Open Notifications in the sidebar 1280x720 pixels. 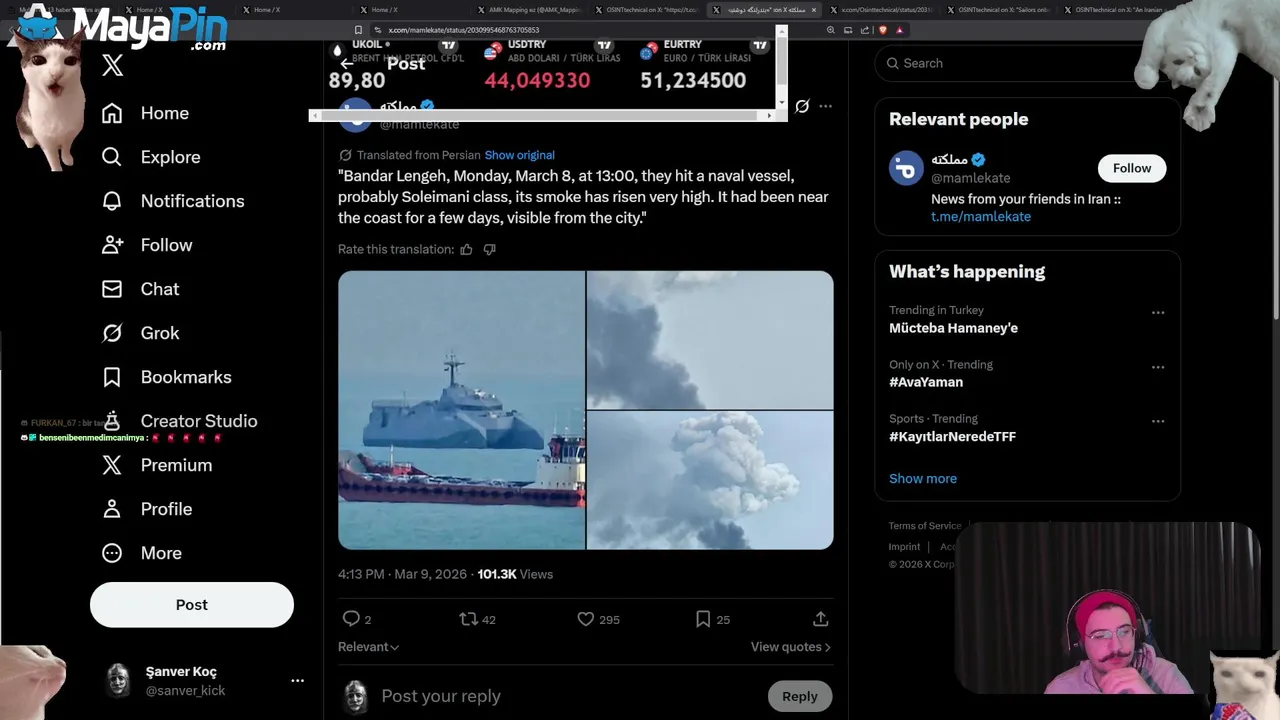[173, 201]
